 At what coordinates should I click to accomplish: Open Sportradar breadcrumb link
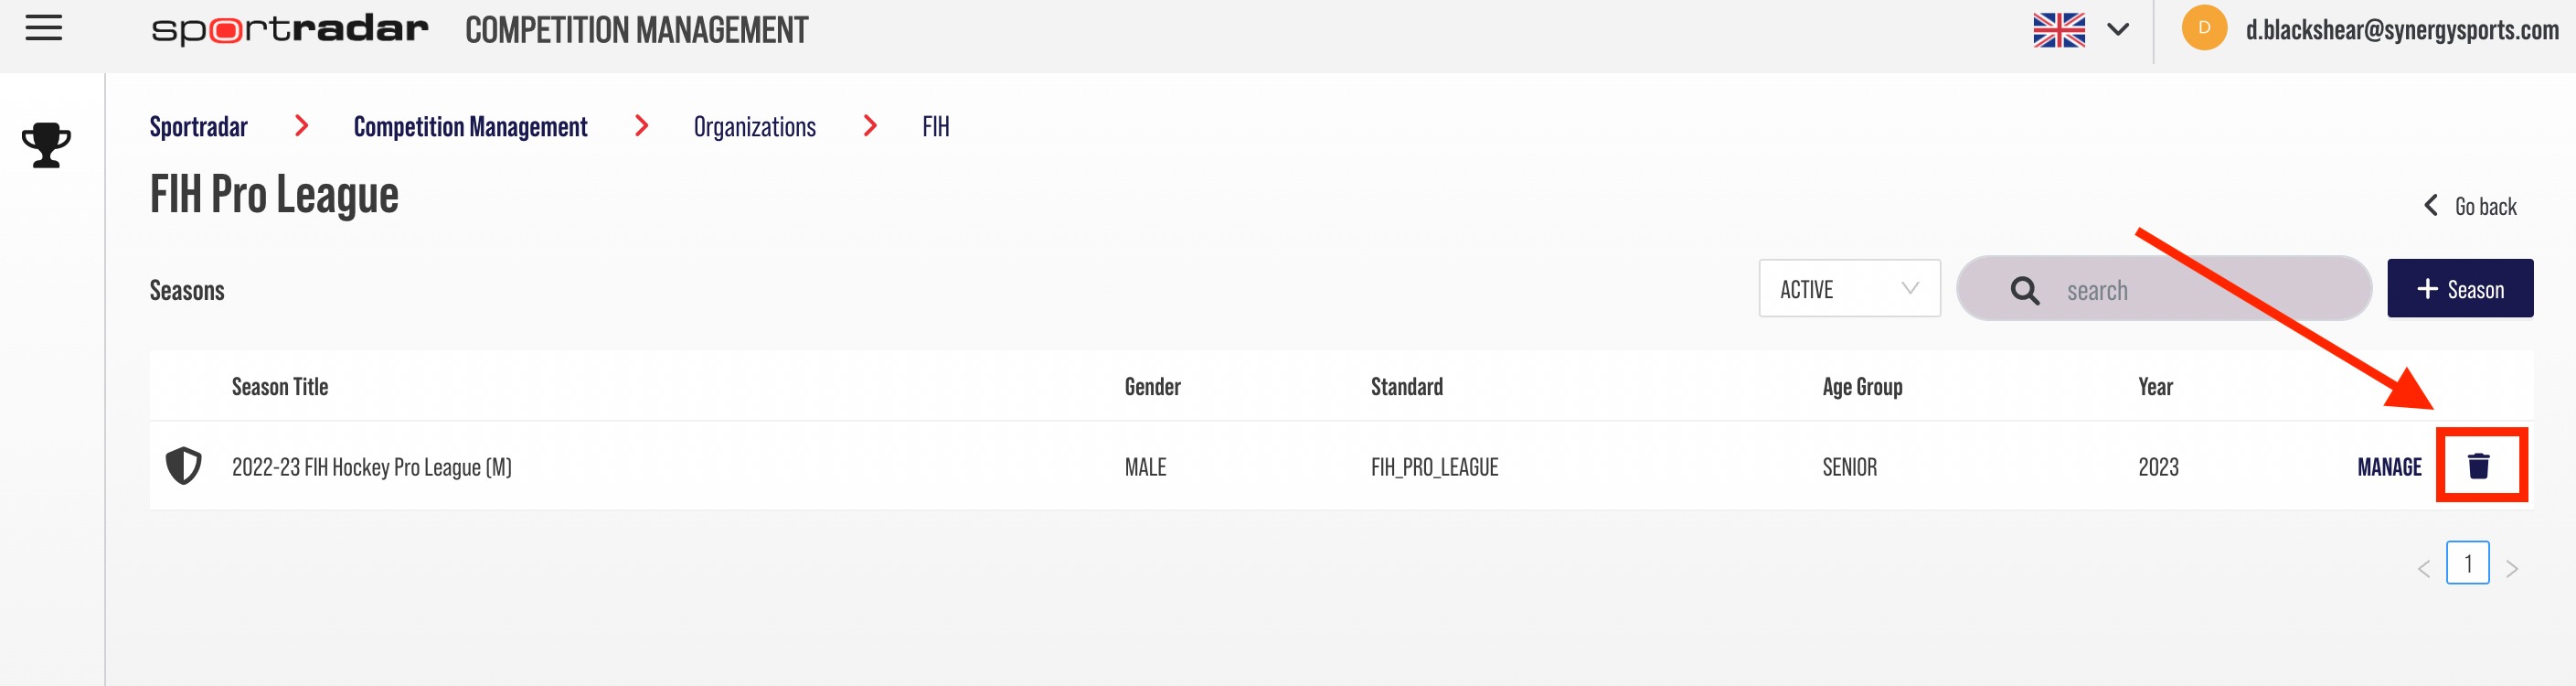(198, 127)
